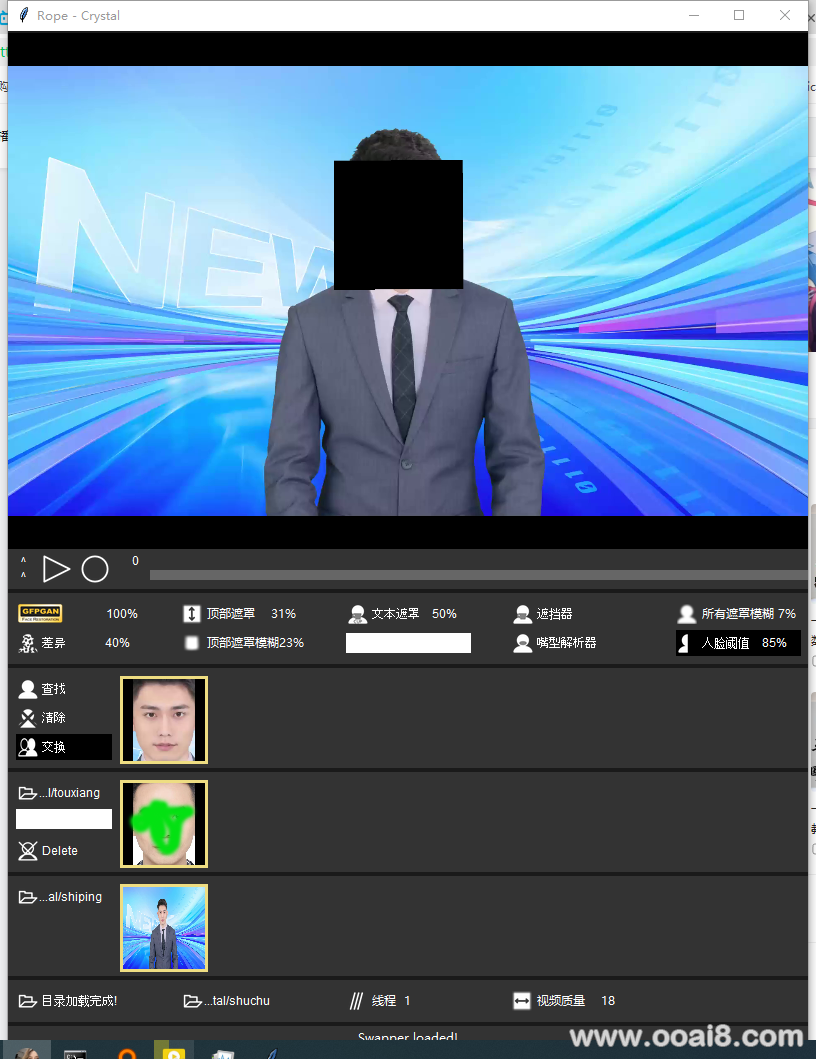This screenshot has height=1059, width=816.
Task: Toggle the 差异 (difference) icon
Action: tap(28, 643)
